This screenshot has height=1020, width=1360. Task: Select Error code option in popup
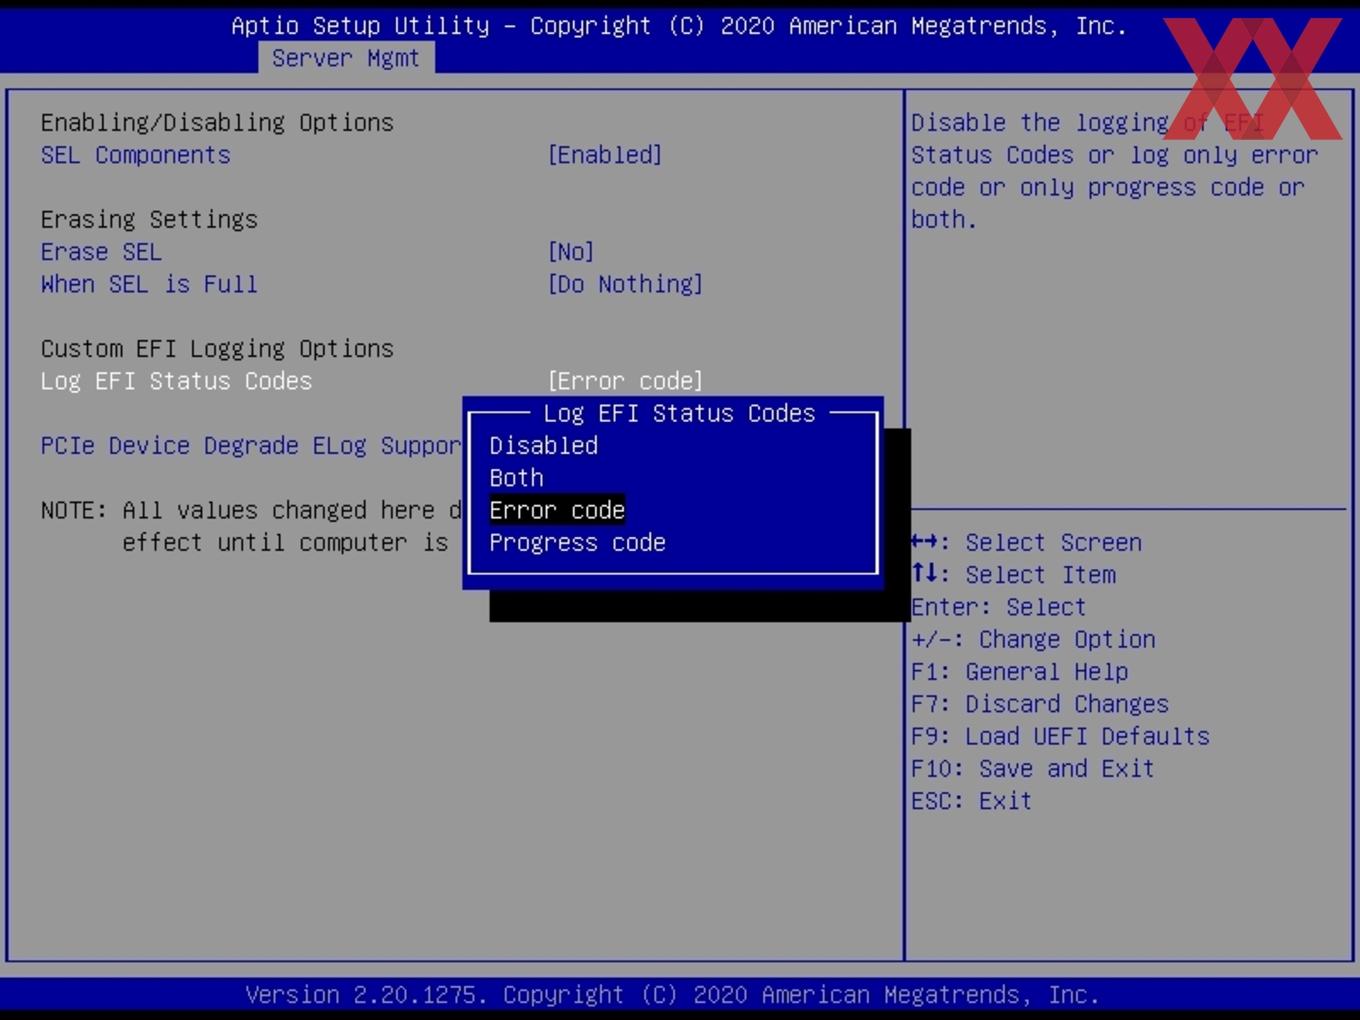click(557, 510)
